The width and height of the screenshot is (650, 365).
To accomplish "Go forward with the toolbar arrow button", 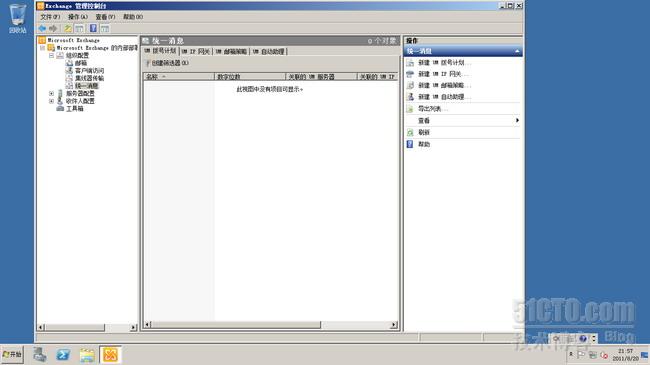I will point(53,28).
